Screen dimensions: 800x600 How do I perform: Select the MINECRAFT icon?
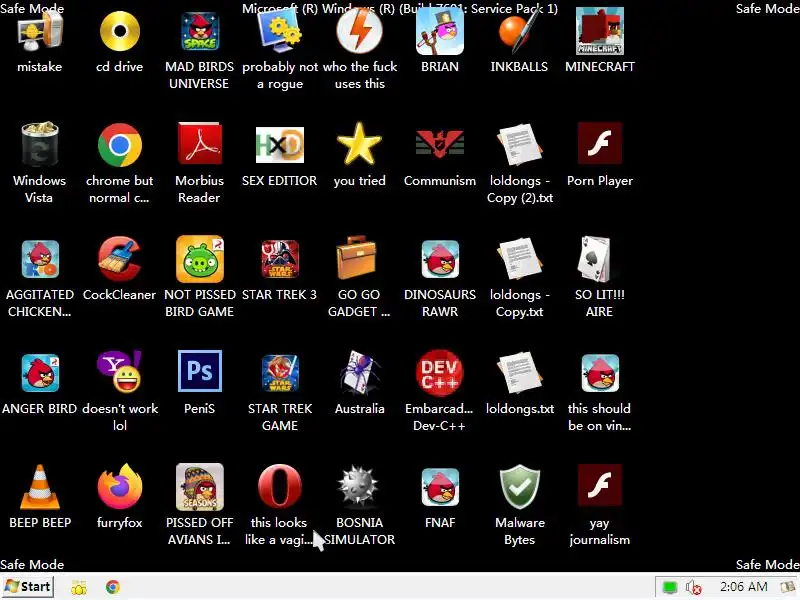tap(600, 31)
